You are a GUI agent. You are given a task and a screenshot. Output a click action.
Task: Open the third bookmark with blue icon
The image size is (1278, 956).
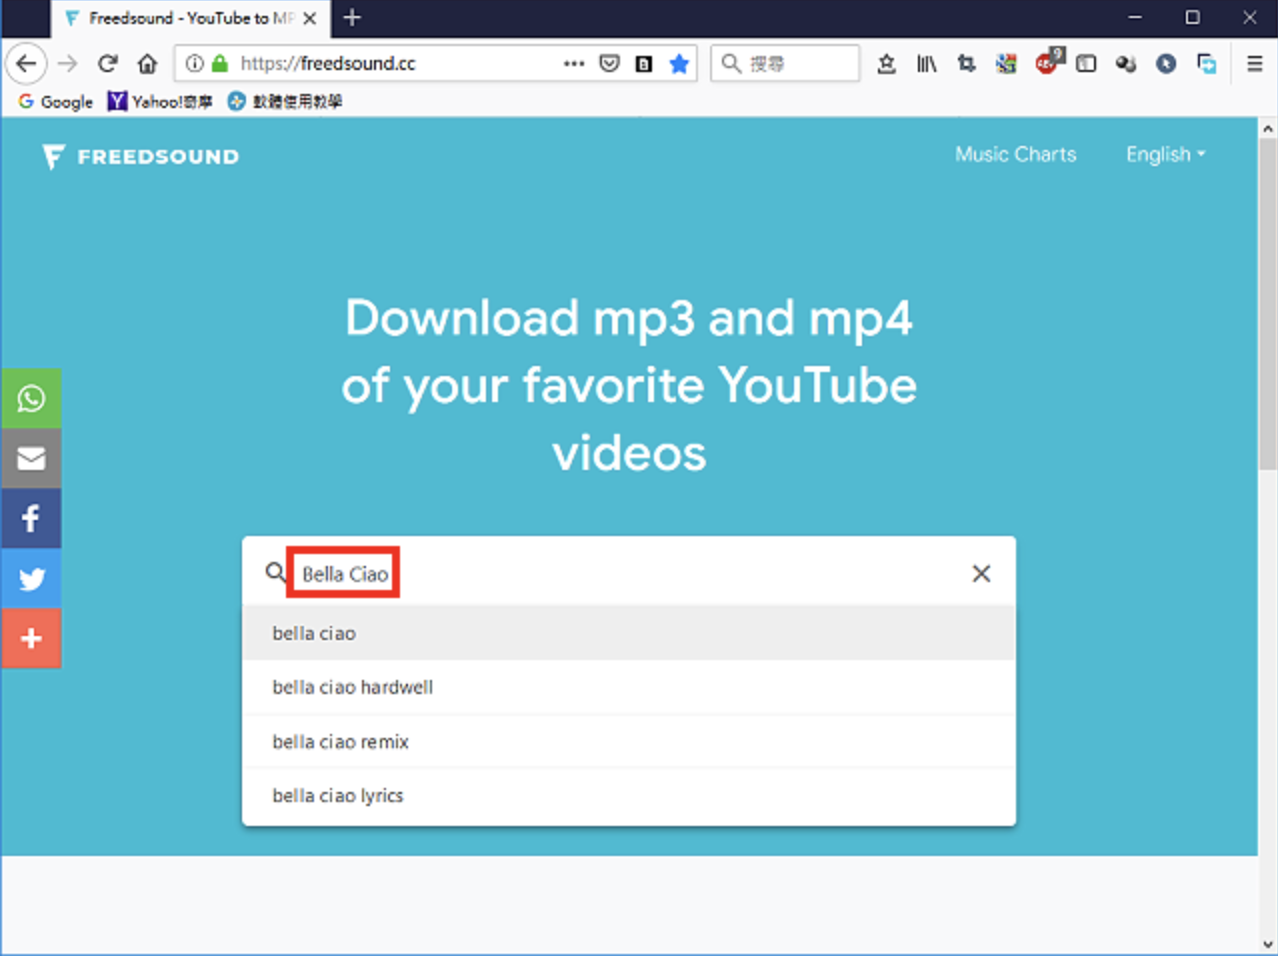click(285, 101)
